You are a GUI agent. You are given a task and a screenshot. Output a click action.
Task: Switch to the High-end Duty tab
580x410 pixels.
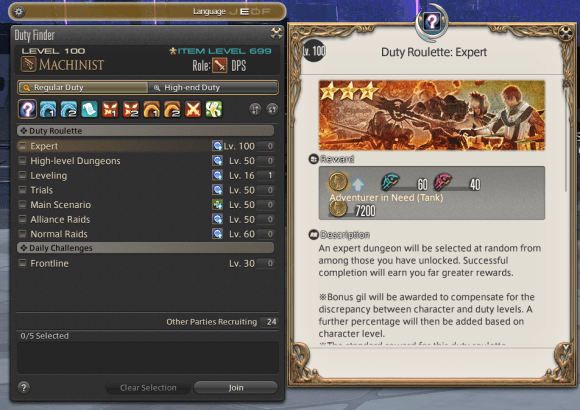213,87
